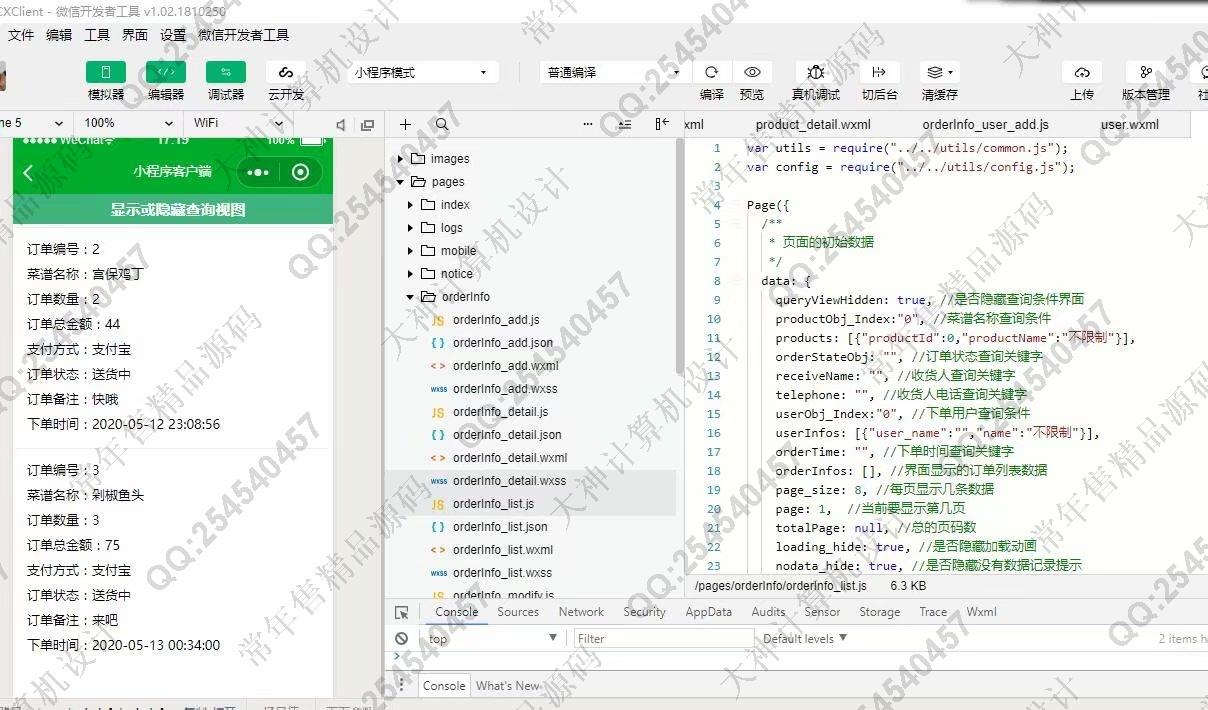The image size is (1208, 710).
Task: Open the What's New drawer tab
Action: (508, 686)
